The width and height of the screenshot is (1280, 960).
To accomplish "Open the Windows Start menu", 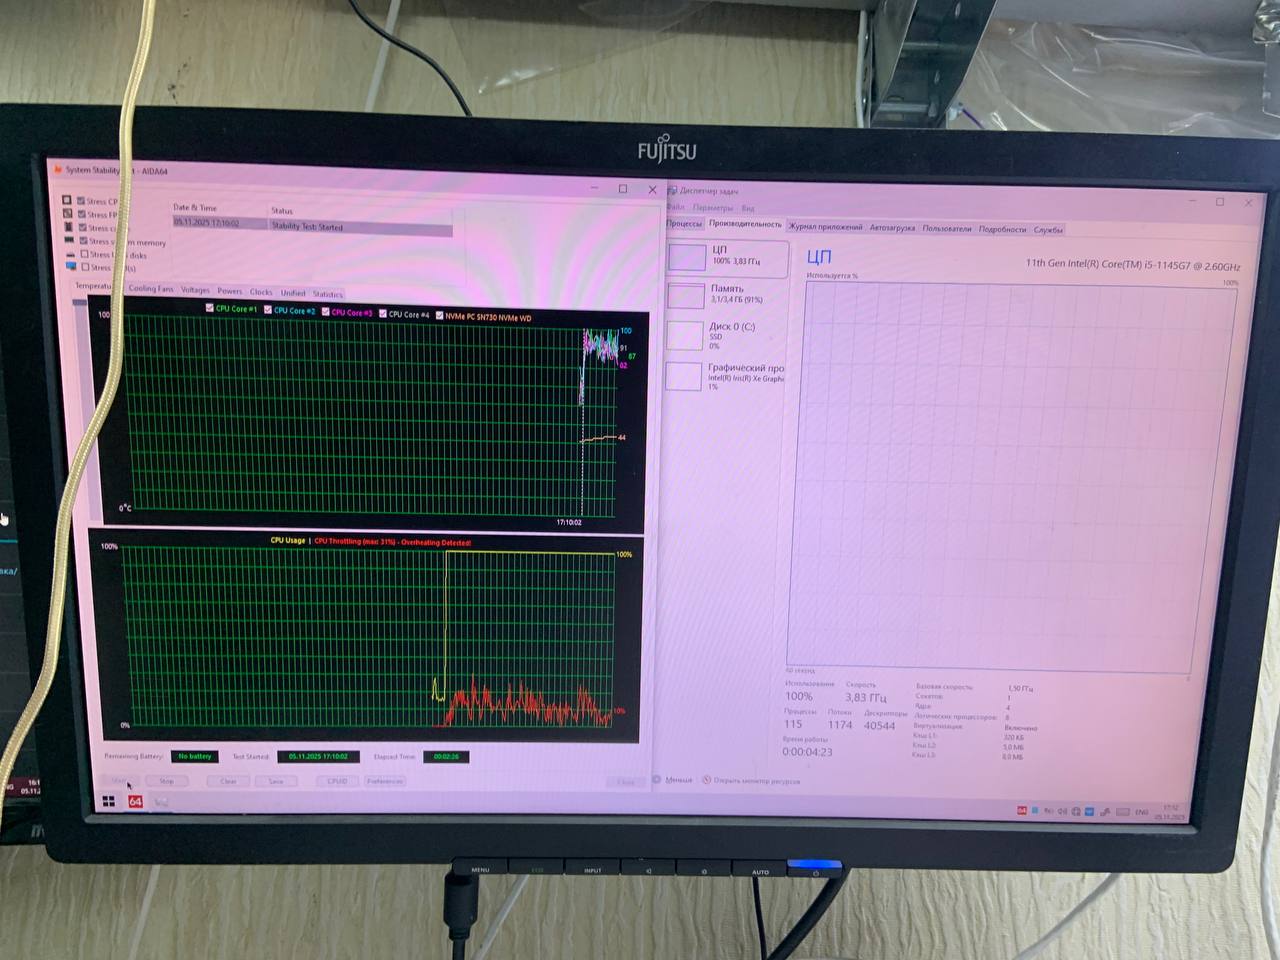I will (x=109, y=801).
